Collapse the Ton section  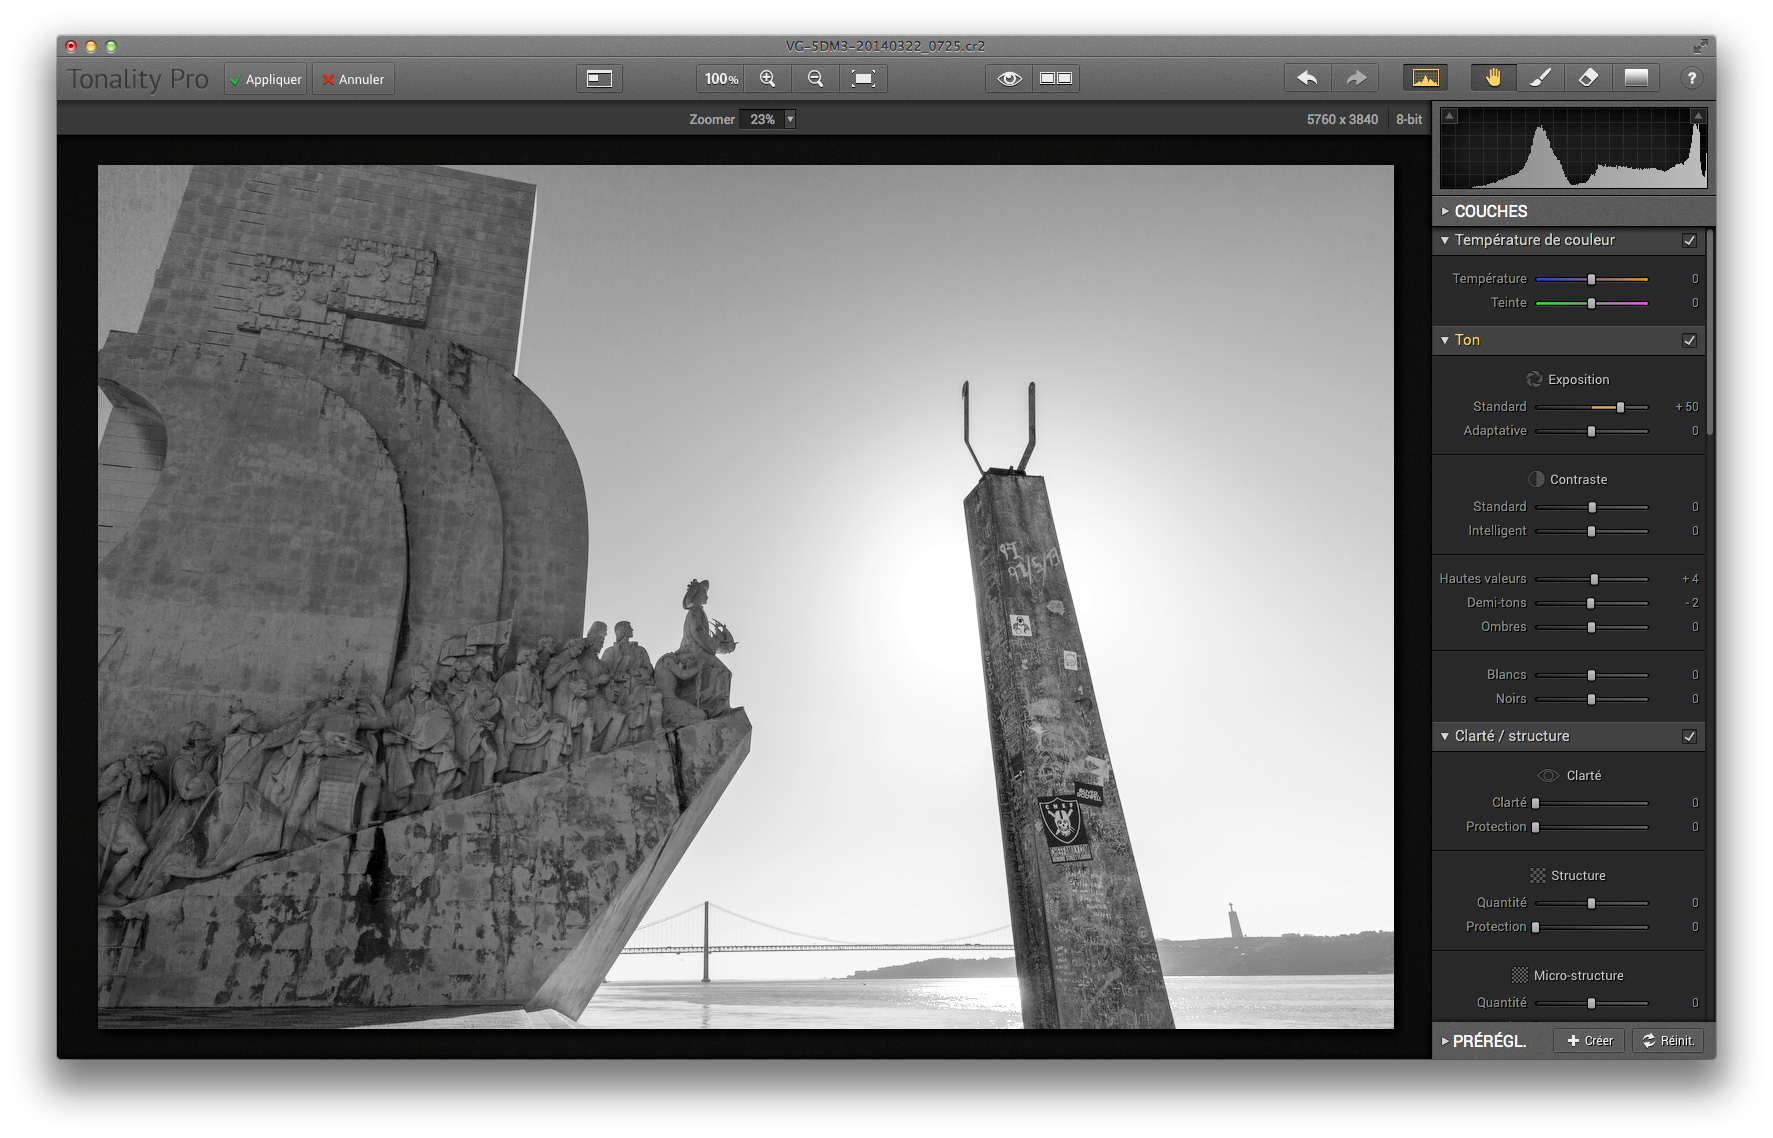point(1444,340)
